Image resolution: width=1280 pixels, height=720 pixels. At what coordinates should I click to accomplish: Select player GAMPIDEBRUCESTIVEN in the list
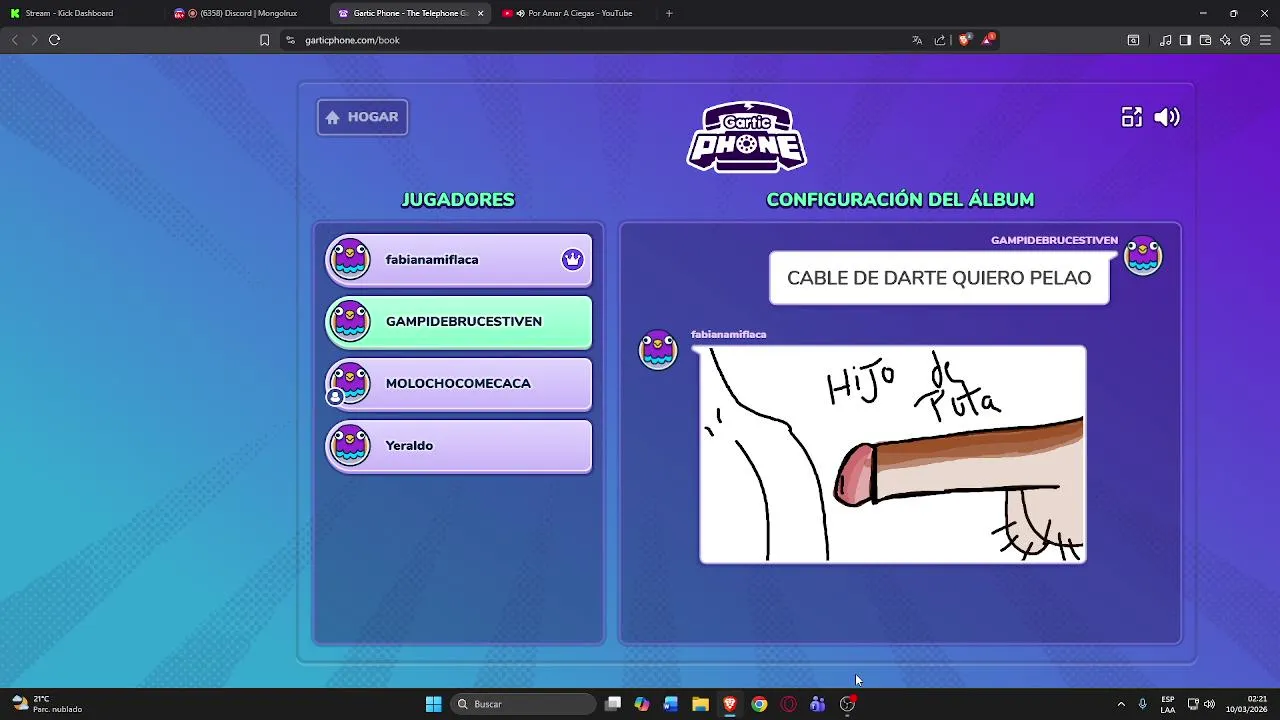click(459, 322)
